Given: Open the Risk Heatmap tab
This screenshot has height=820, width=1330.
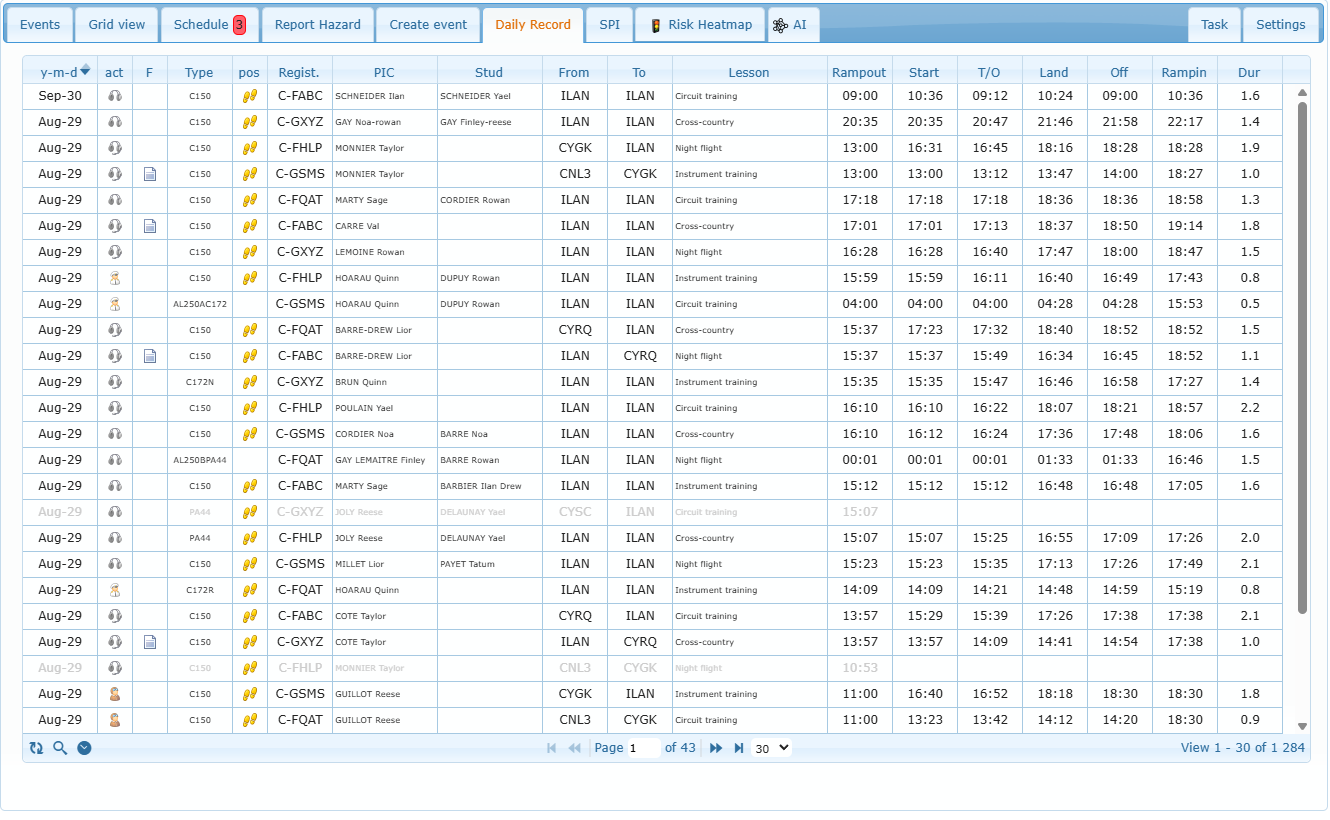Looking at the screenshot, I should 700,25.
